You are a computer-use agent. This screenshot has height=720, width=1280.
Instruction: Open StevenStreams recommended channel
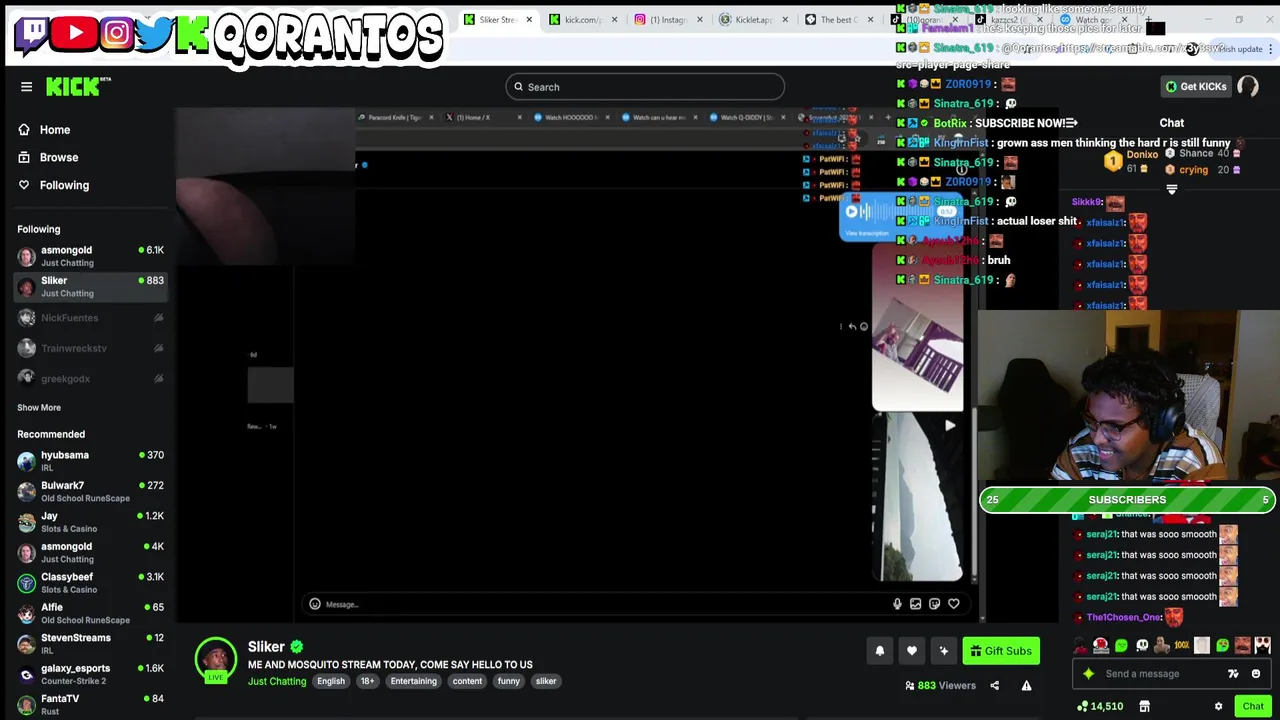(x=90, y=644)
